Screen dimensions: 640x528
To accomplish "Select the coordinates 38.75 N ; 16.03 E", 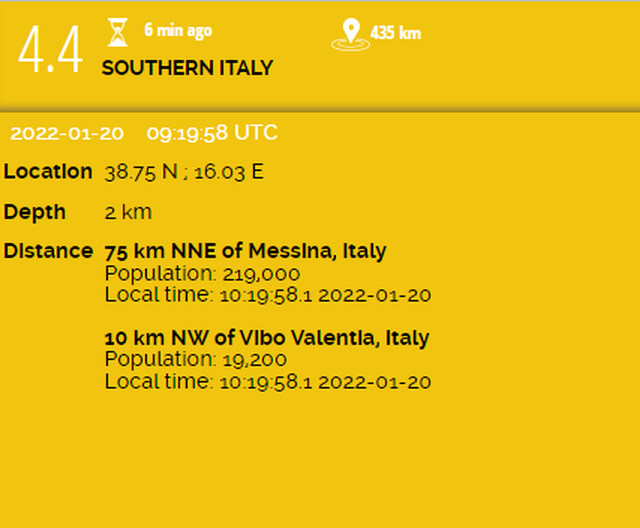I will click(184, 172).
